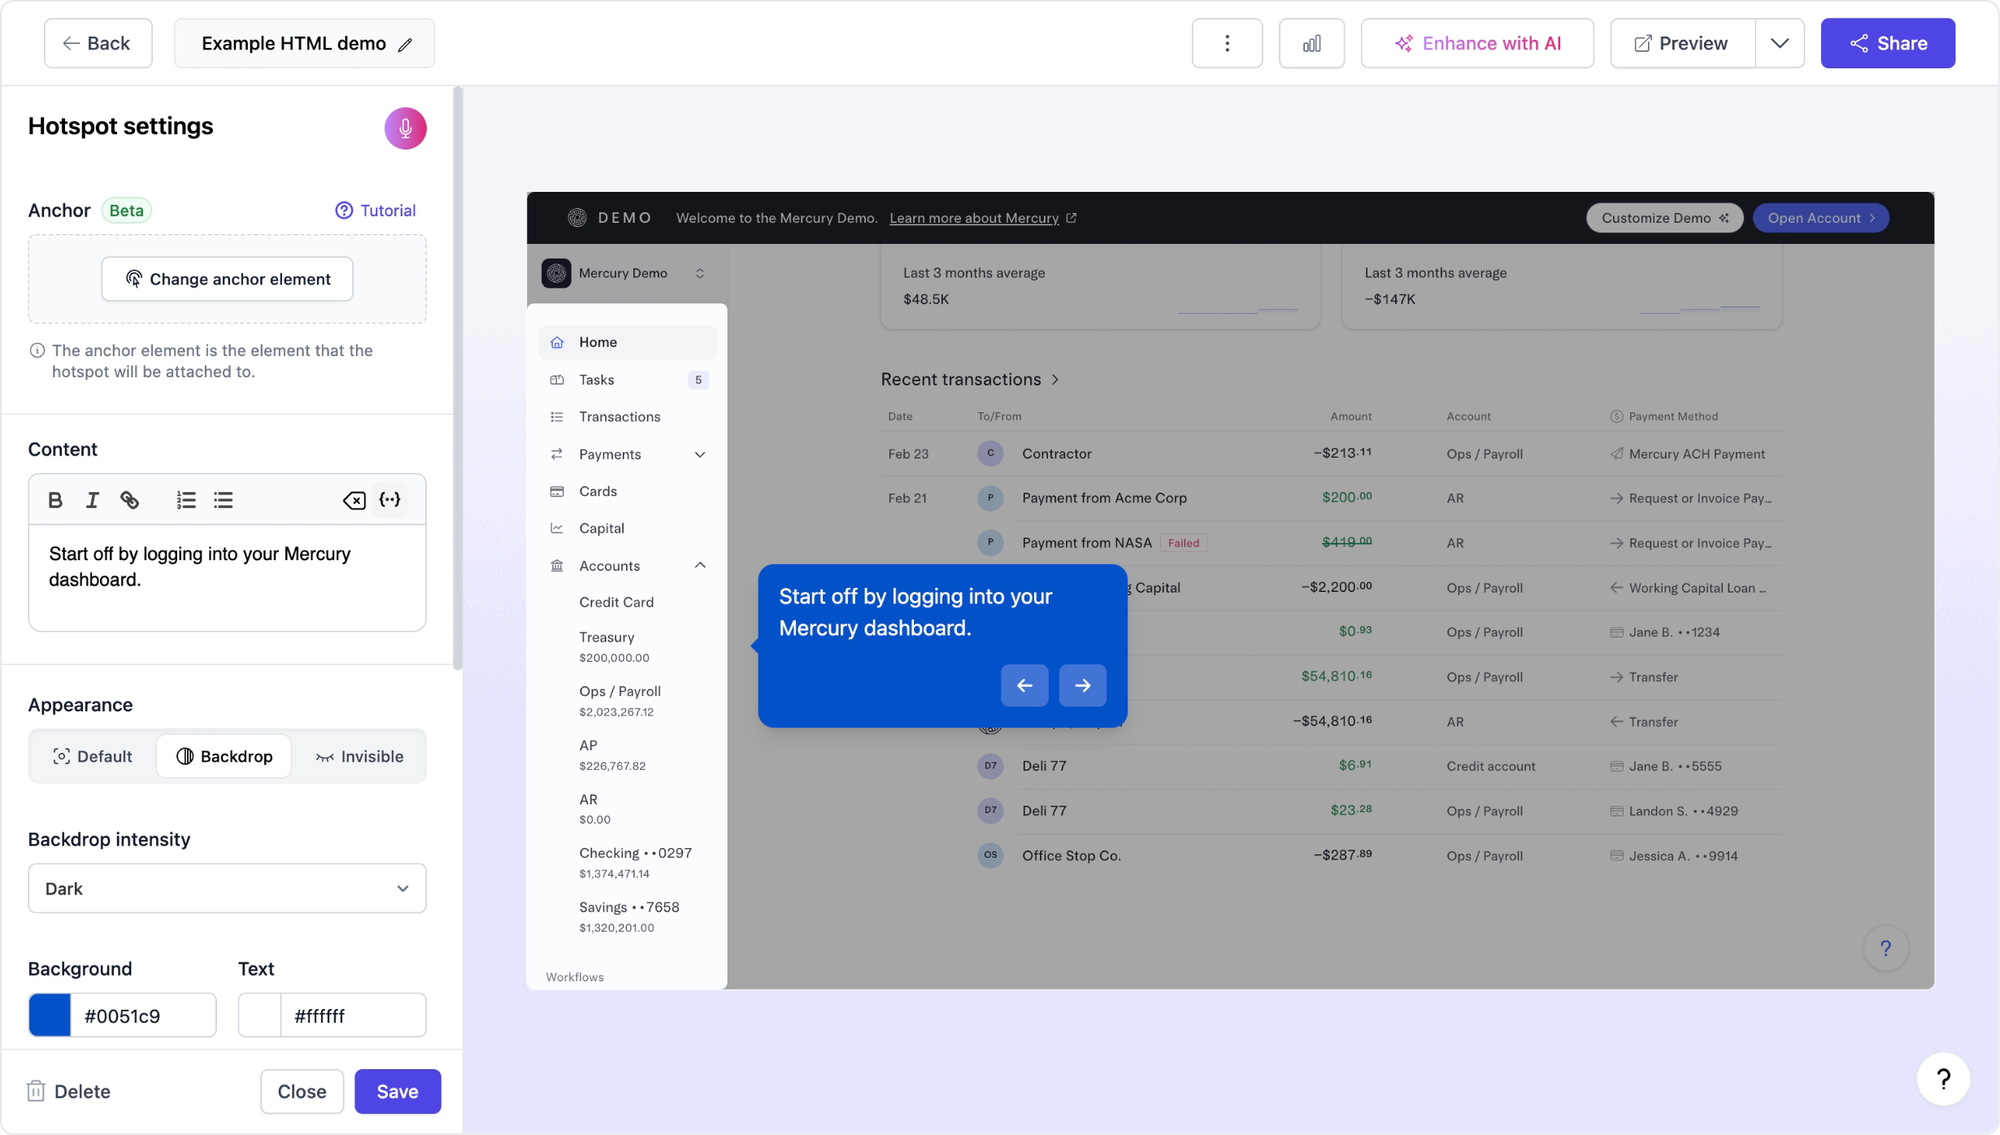
Task: Toggle bold formatting in content editor
Action: click(x=55, y=500)
